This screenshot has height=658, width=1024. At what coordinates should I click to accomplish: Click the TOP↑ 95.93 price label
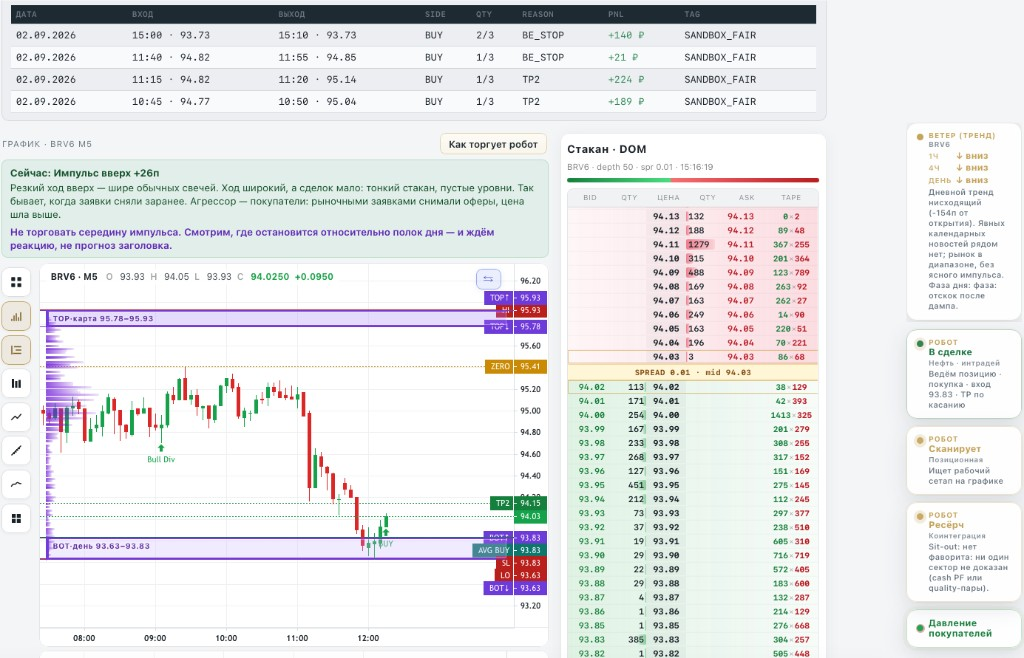pyautogui.click(x=516, y=298)
